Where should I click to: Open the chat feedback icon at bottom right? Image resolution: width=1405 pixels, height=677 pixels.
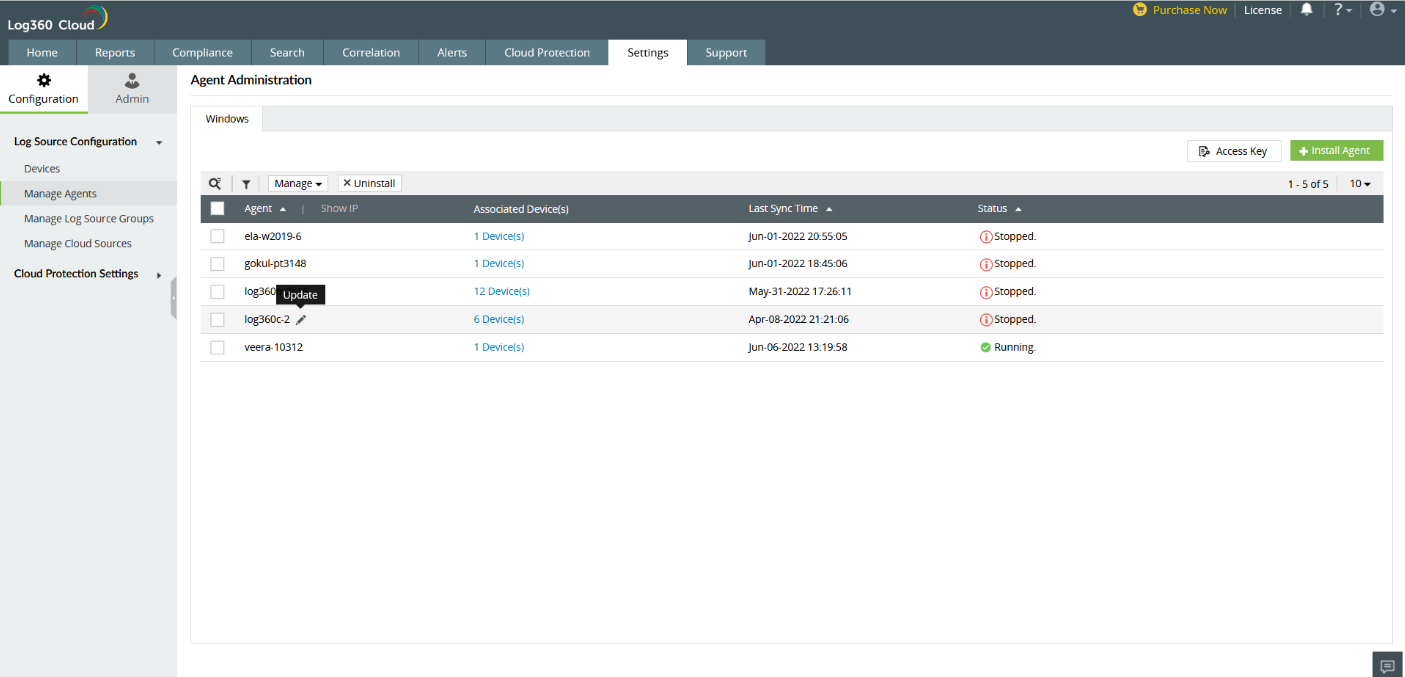pyautogui.click(x=1387, y=666)
